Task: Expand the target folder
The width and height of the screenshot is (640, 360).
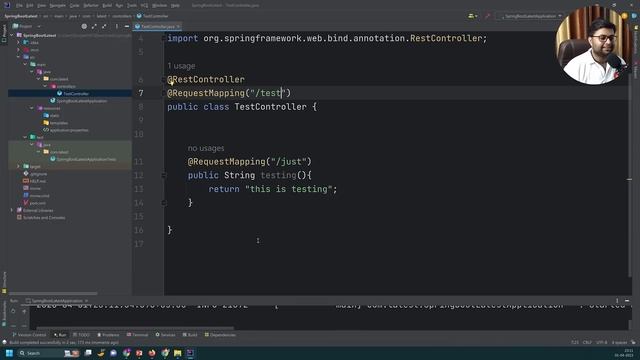Action: pos(18,167)
